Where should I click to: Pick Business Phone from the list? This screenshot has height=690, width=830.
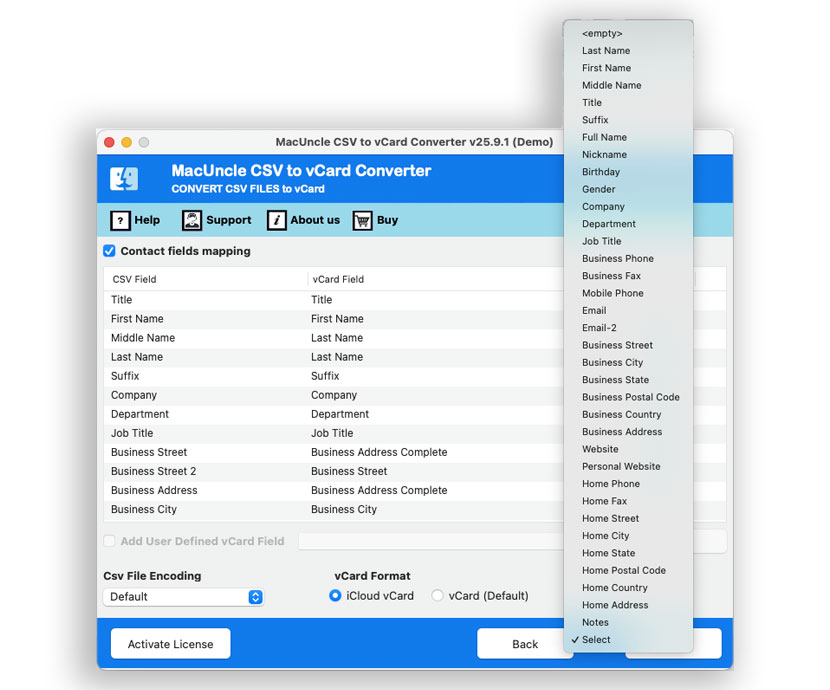[628, 259]
